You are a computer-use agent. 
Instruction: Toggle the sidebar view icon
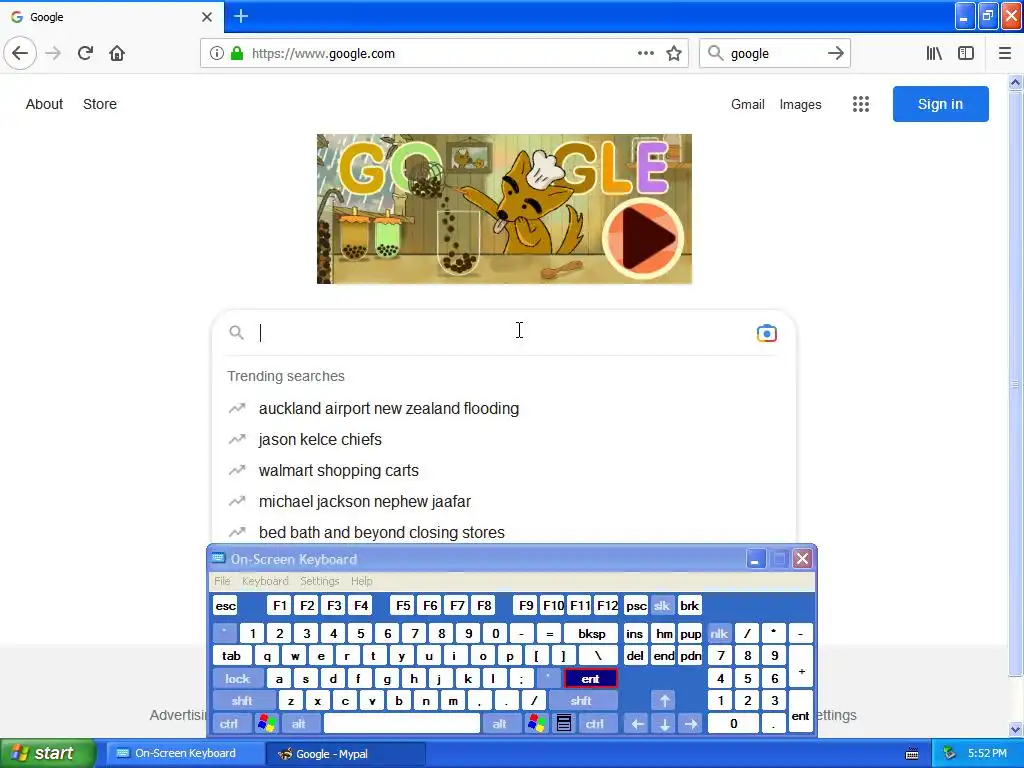pos(966,54)
